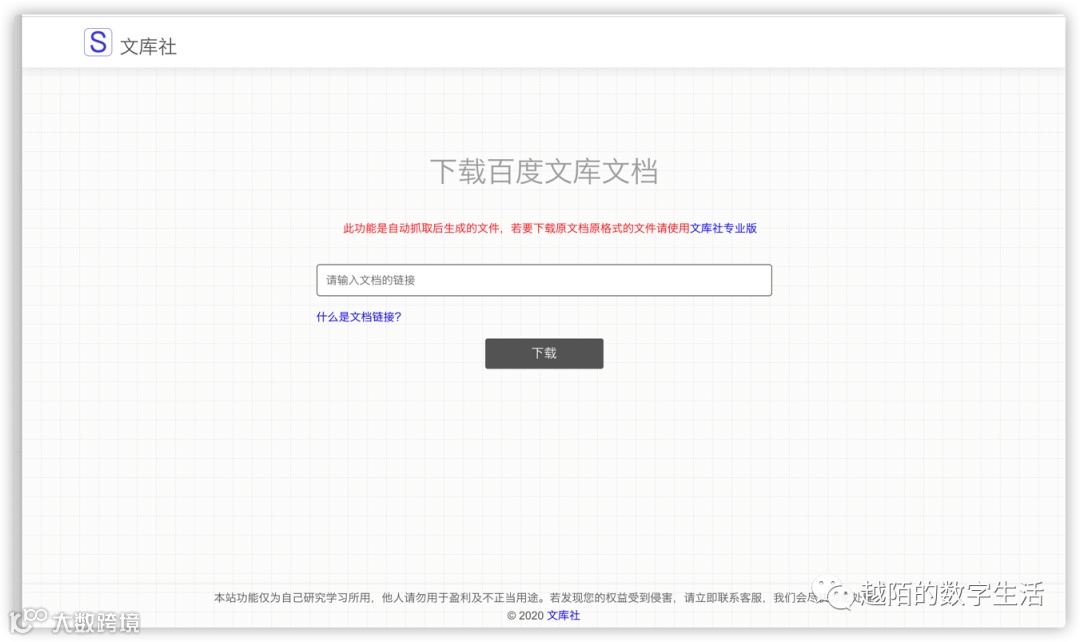Open the 什么是文档链接? help link
1080x642 pixels.
(x=358, y=317)
